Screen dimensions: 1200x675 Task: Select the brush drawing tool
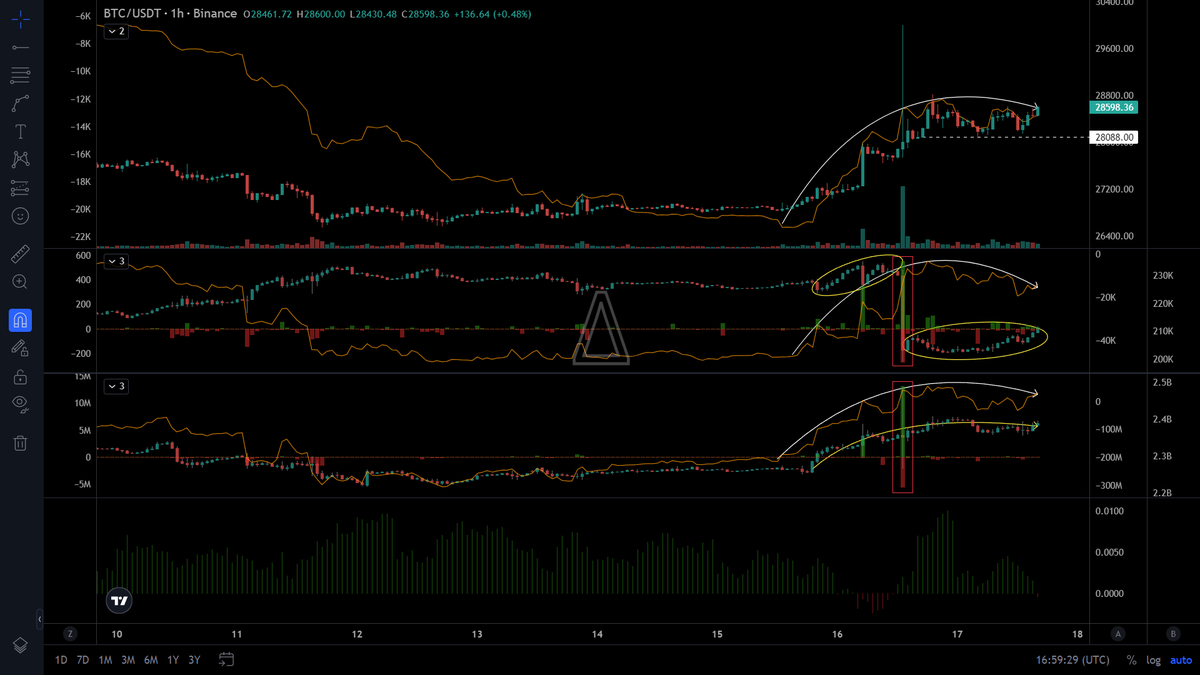[x=20, y=103]
